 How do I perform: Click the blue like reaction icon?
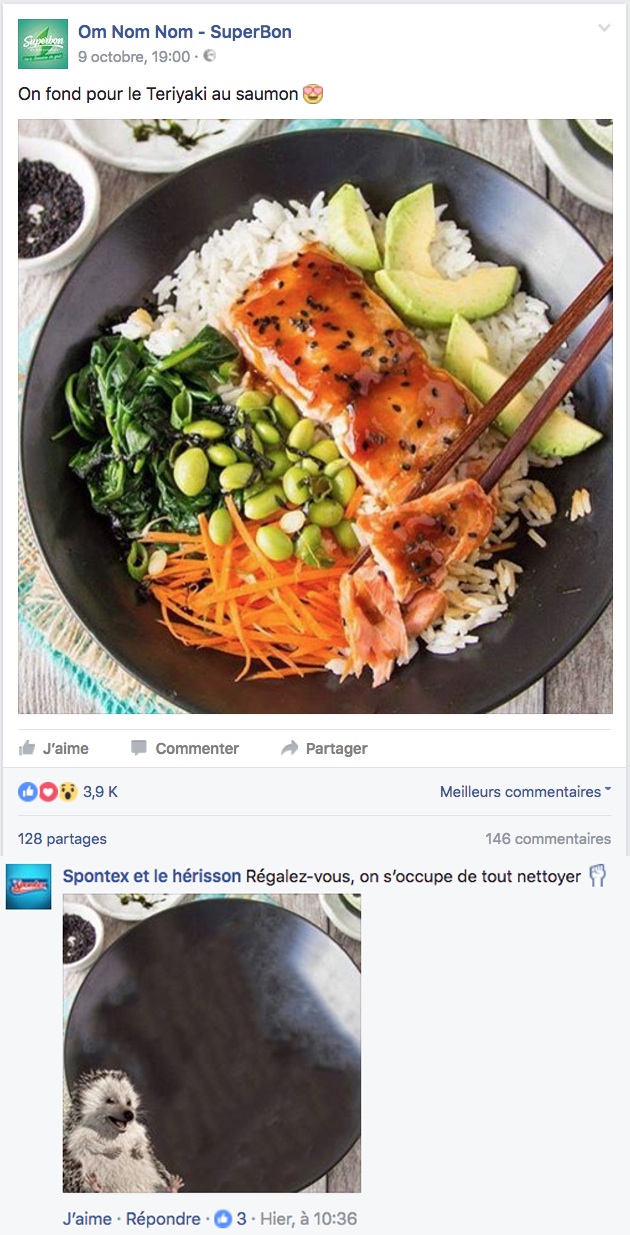[28, 792]
